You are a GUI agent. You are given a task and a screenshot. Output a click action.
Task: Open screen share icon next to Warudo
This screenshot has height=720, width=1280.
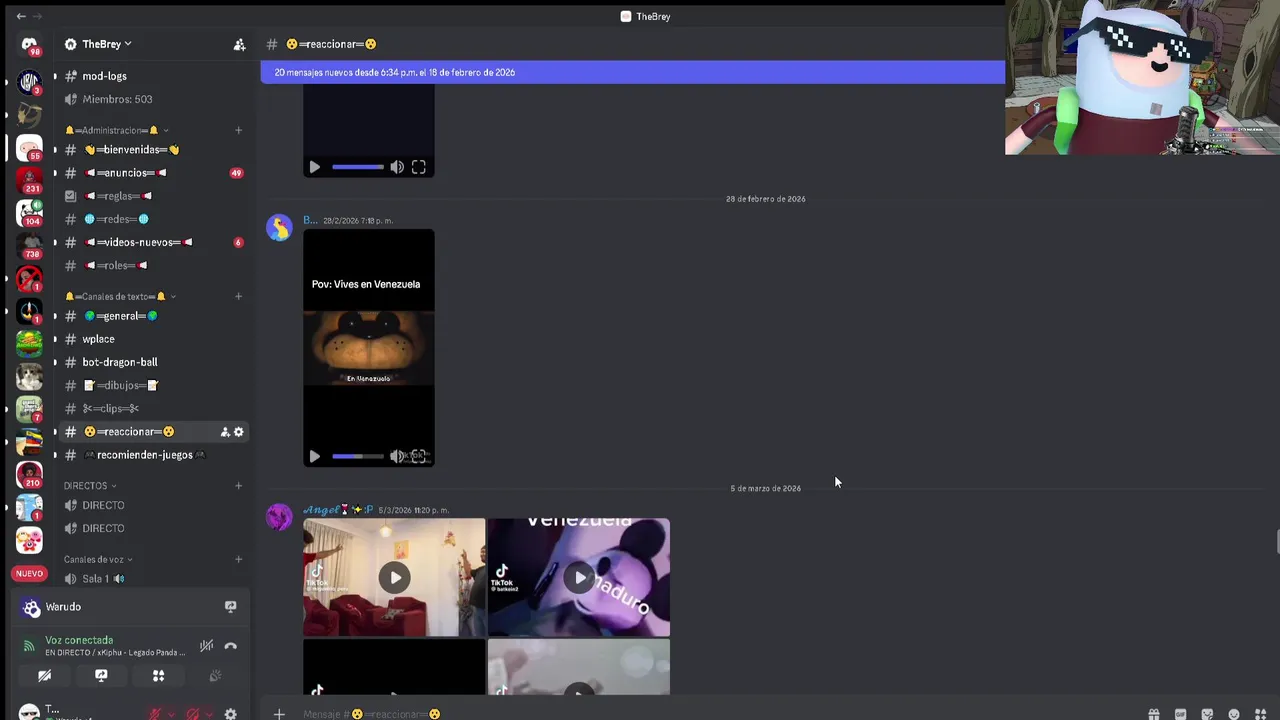click(230, 607)
